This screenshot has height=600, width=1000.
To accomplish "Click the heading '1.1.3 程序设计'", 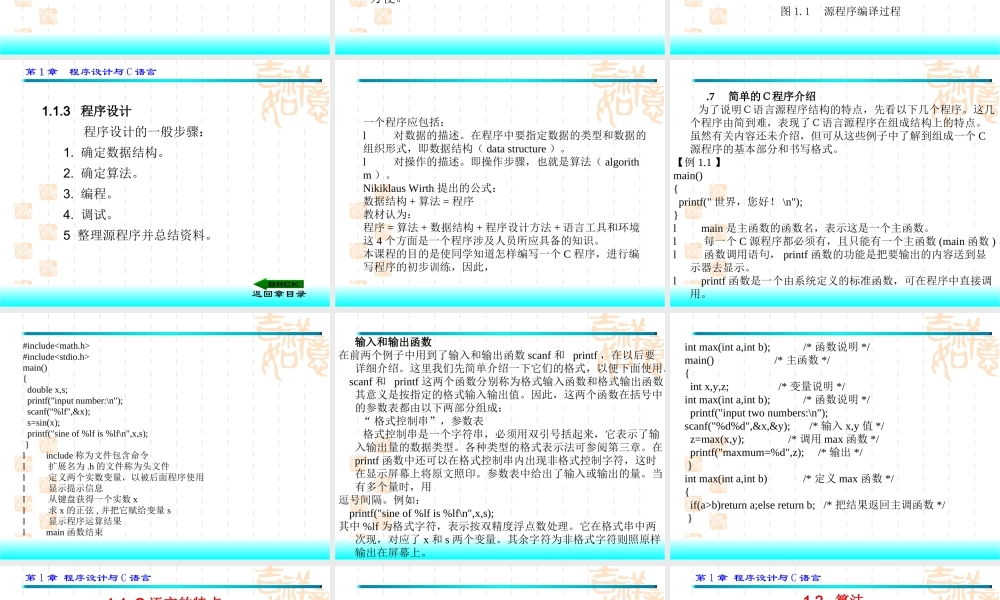I will (x=87, y=111).
